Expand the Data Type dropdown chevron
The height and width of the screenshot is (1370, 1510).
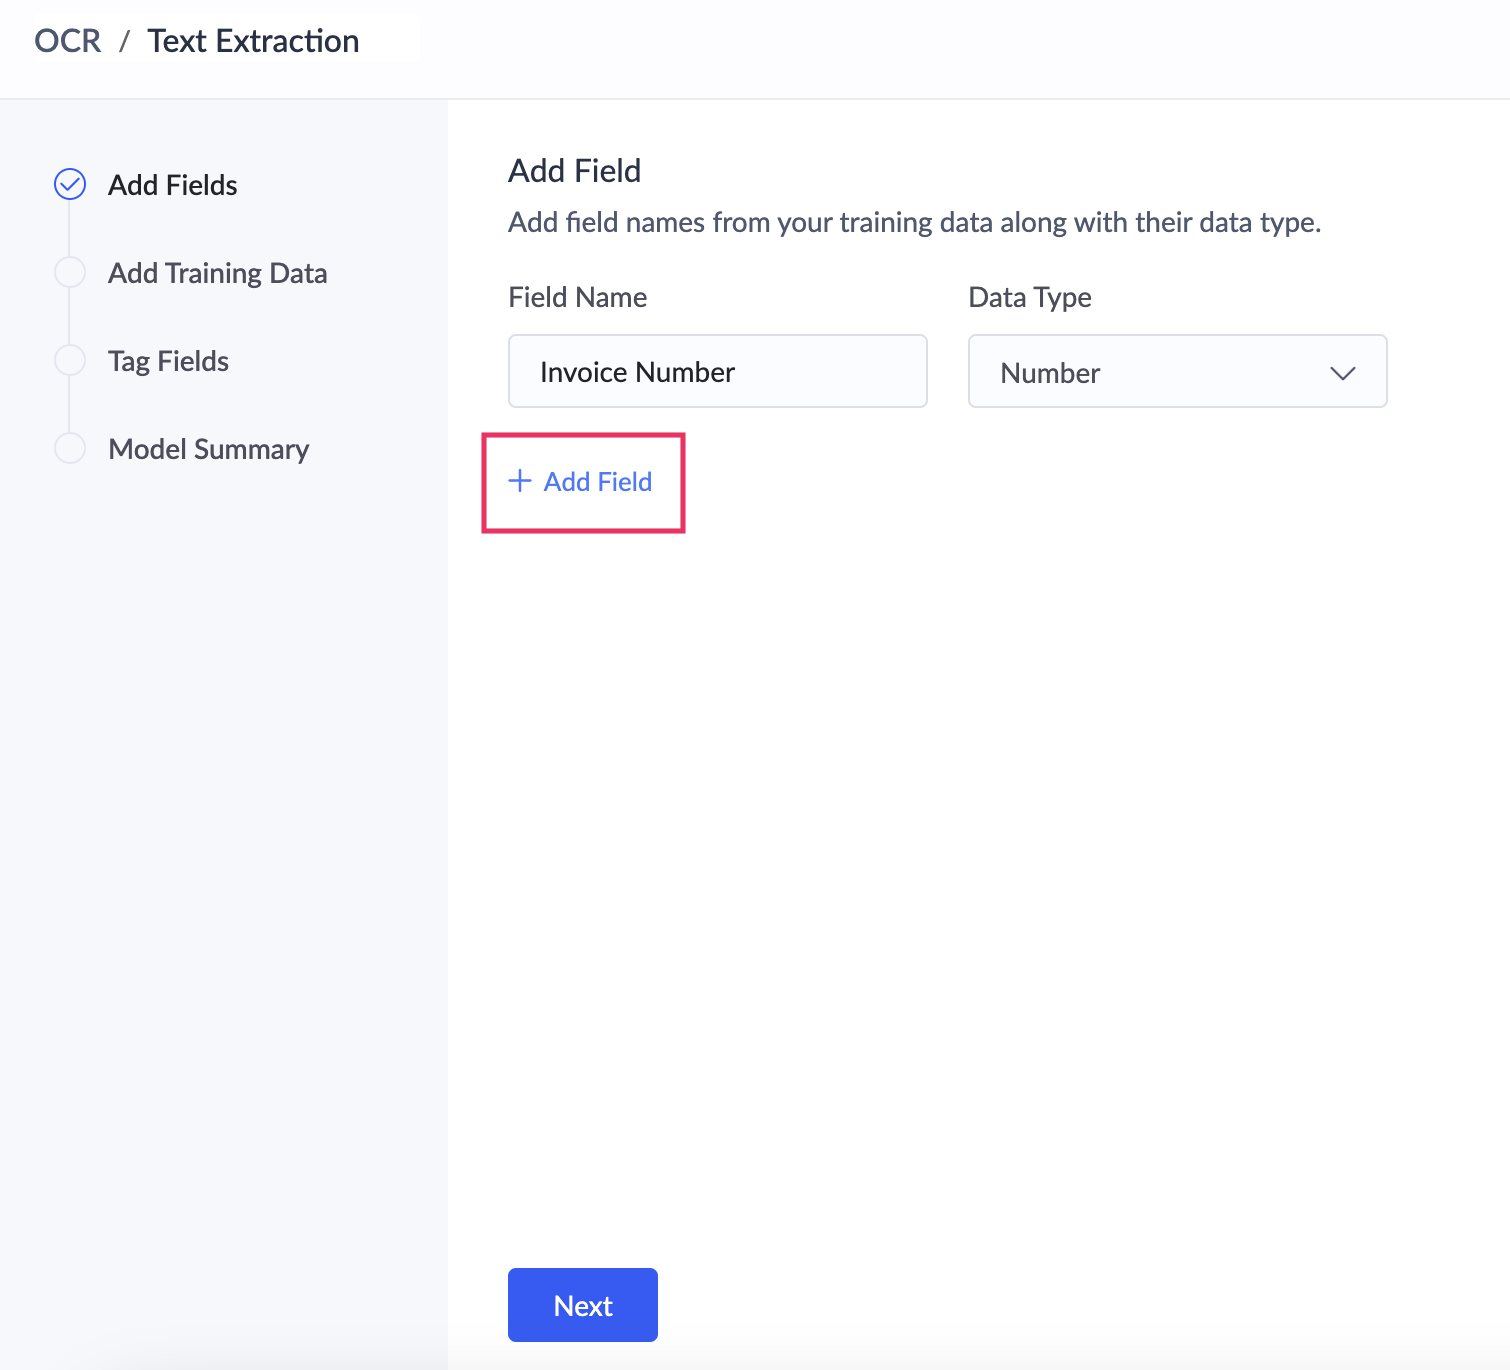click(x=1342, y=373)
